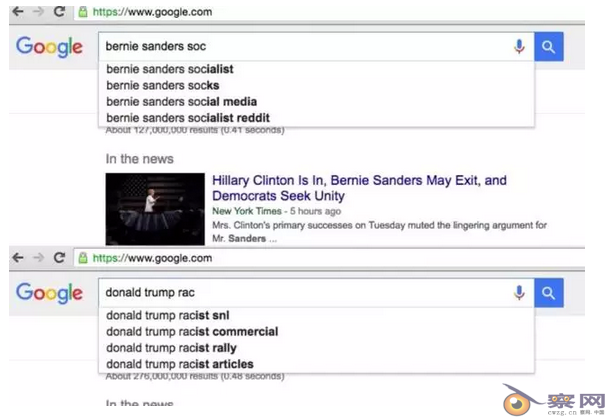Open the Hillary Clinton Is In news headline
This screenshot has width=605, height=417.
point(359,188)
